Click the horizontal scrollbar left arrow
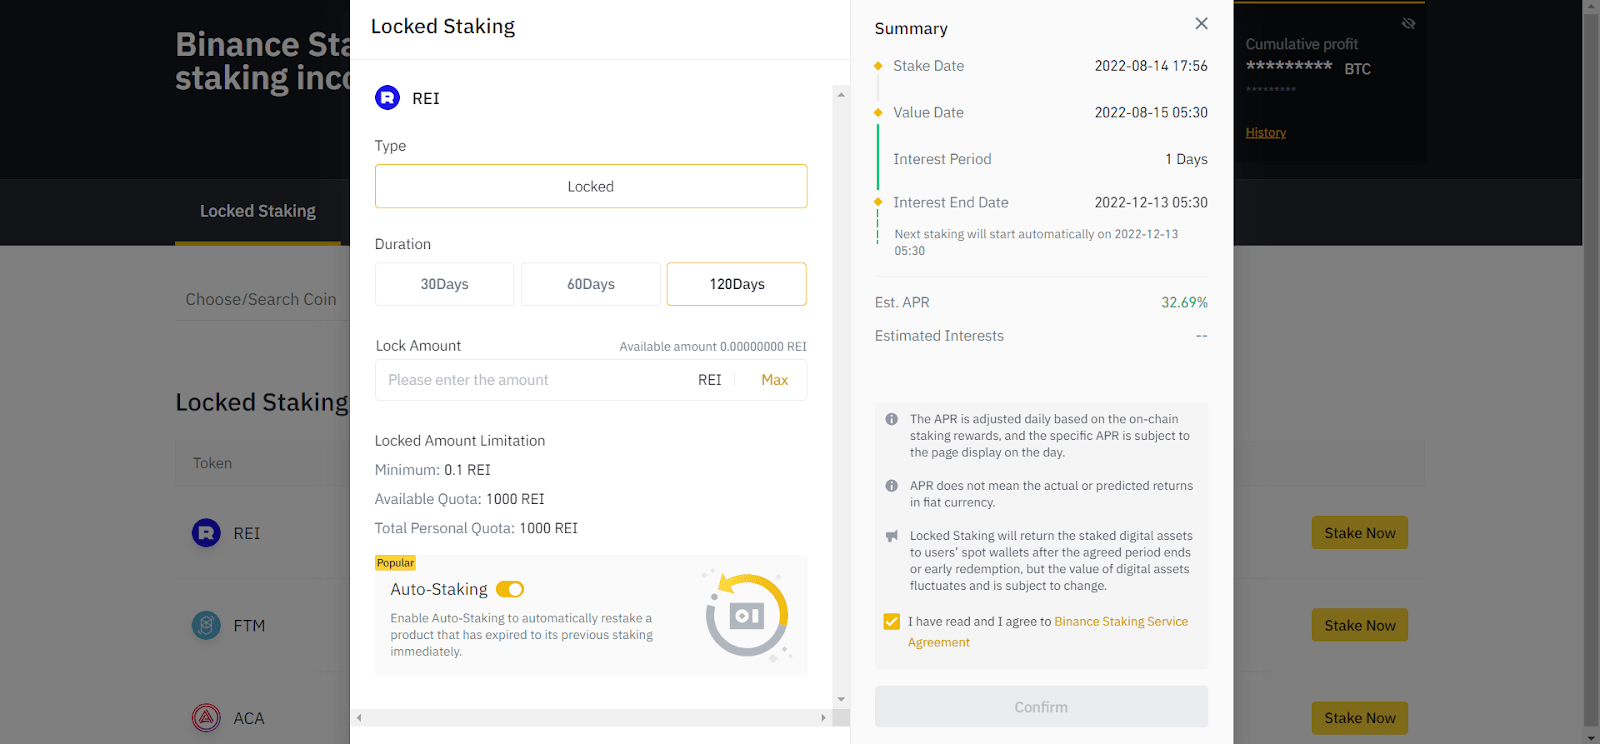 point(359,717)
